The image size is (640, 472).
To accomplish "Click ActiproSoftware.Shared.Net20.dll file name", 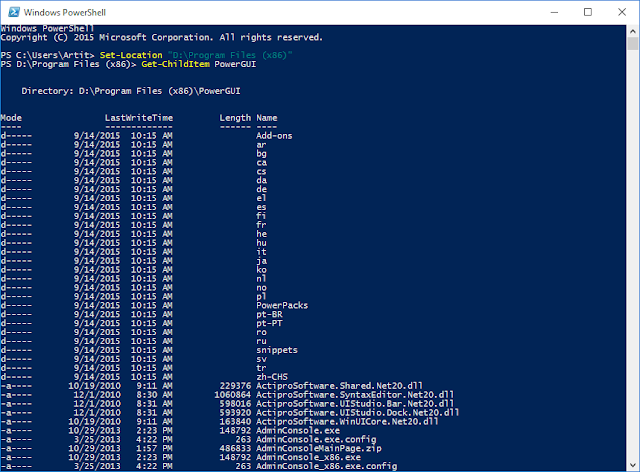I will pyautogui.click(x=340, y=386).
